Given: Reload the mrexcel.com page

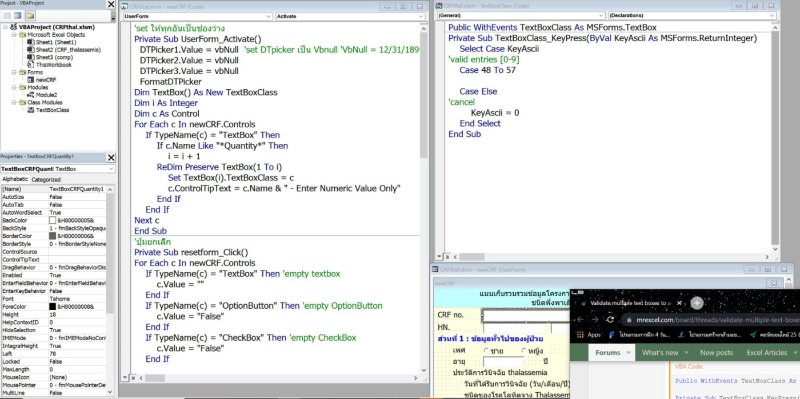Looking at the screenshot, I should coord(610,320).
